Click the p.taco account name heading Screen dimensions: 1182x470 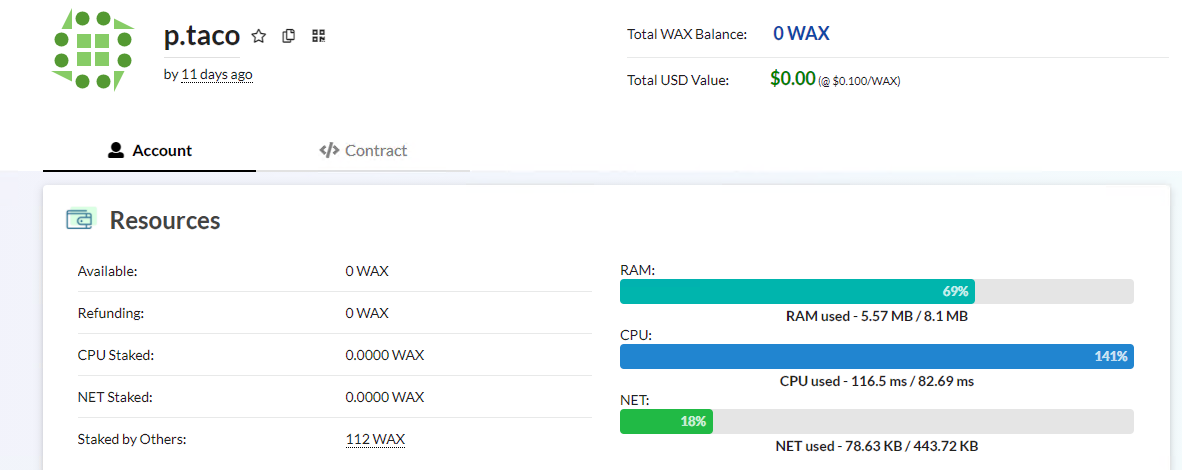pyautogui.click(x=202, y=35)
